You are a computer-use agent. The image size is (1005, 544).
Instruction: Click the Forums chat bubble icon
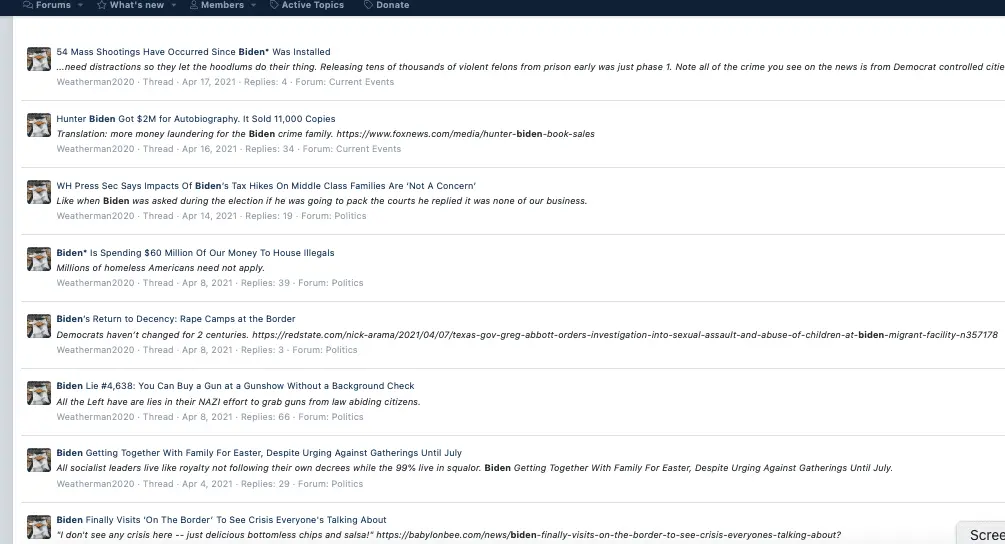(28, 4)
